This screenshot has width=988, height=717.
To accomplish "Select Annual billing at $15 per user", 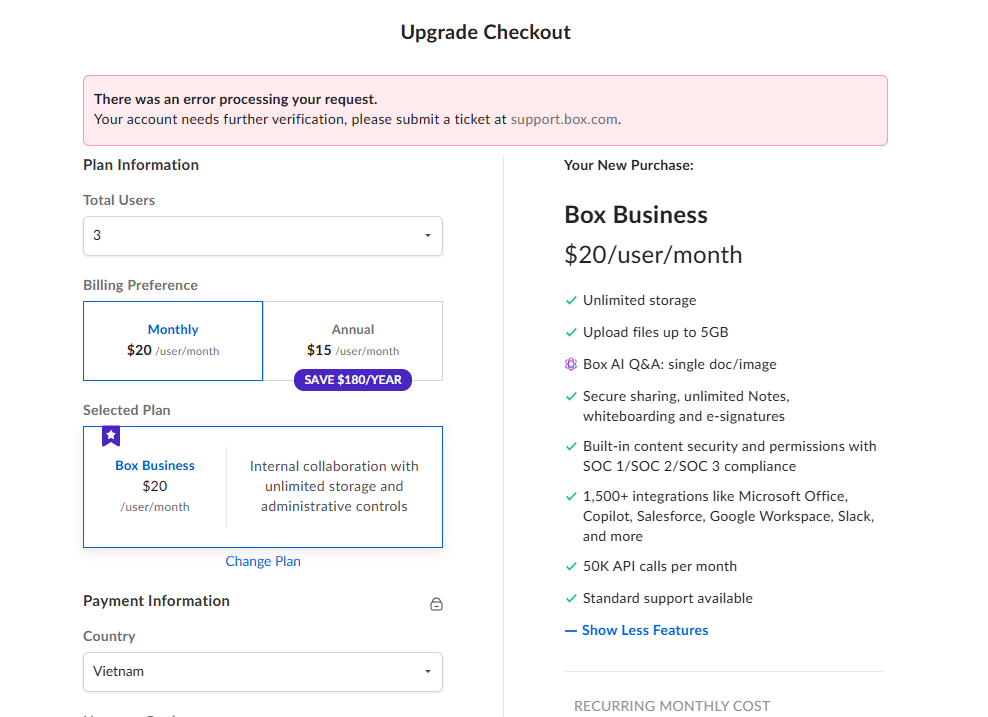I will [x=352, y=340].
